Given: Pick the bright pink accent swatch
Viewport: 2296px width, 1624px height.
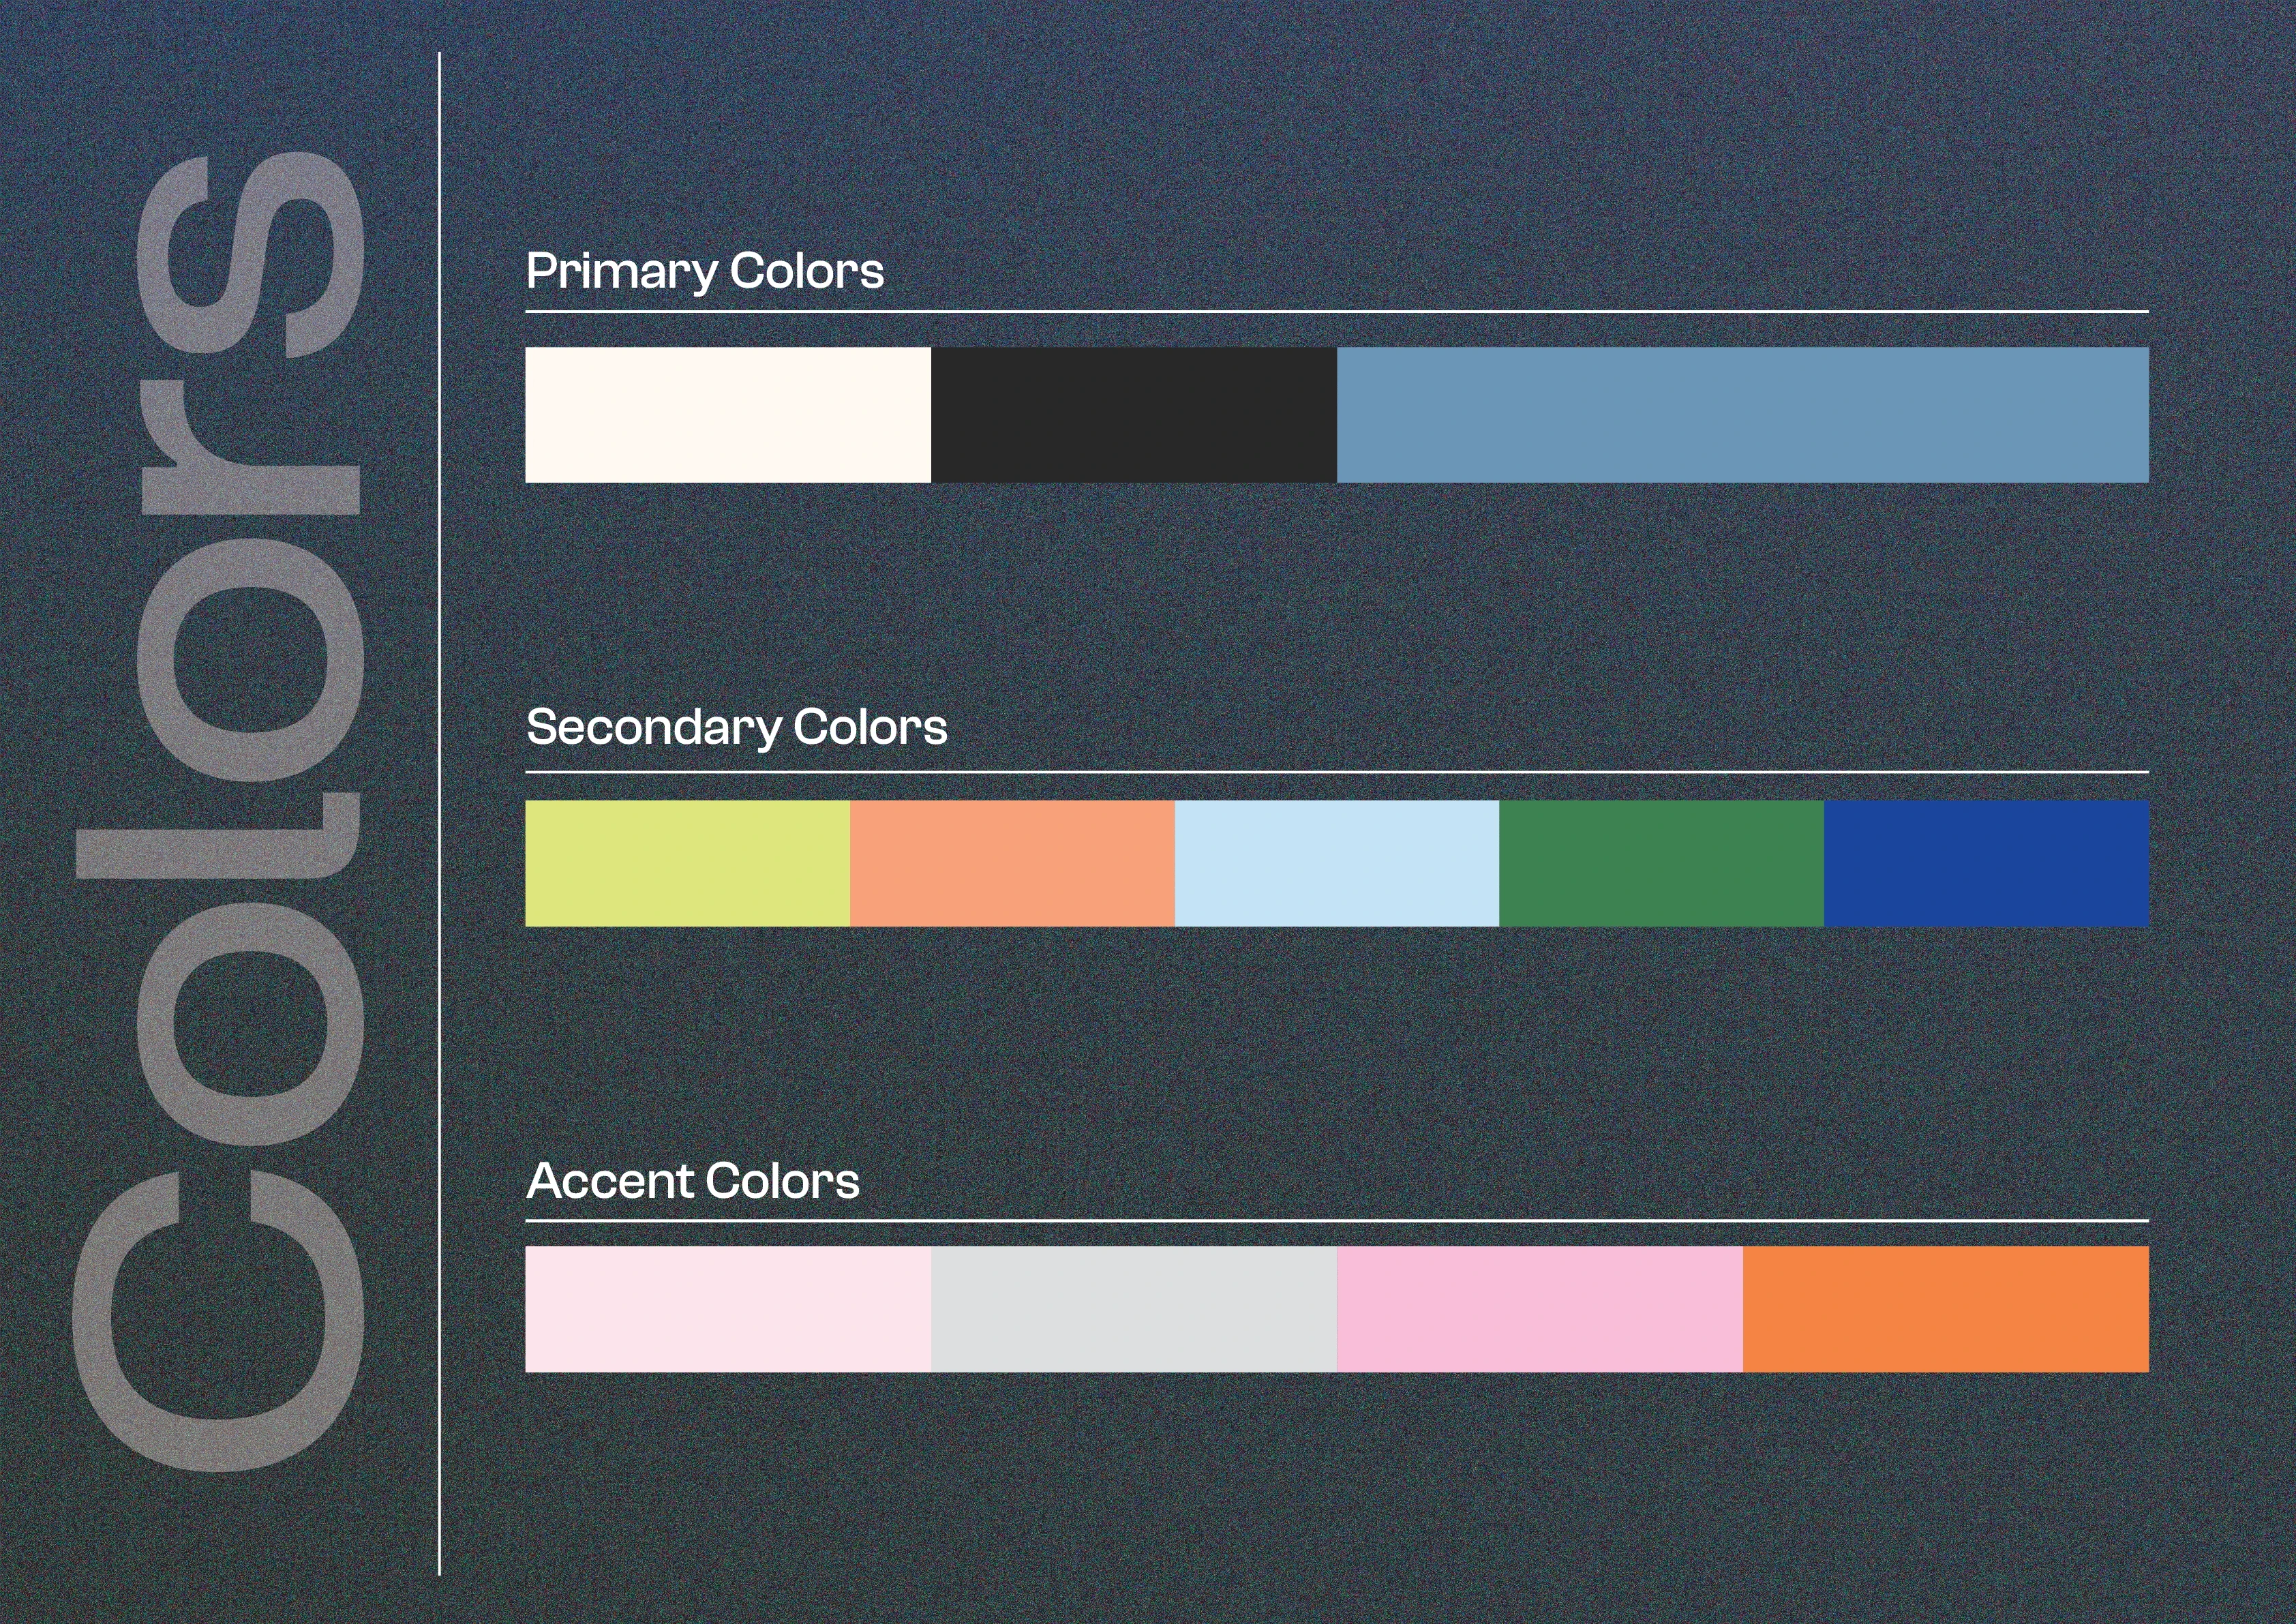Looking at the screenshot, I should point(1539,1309).
